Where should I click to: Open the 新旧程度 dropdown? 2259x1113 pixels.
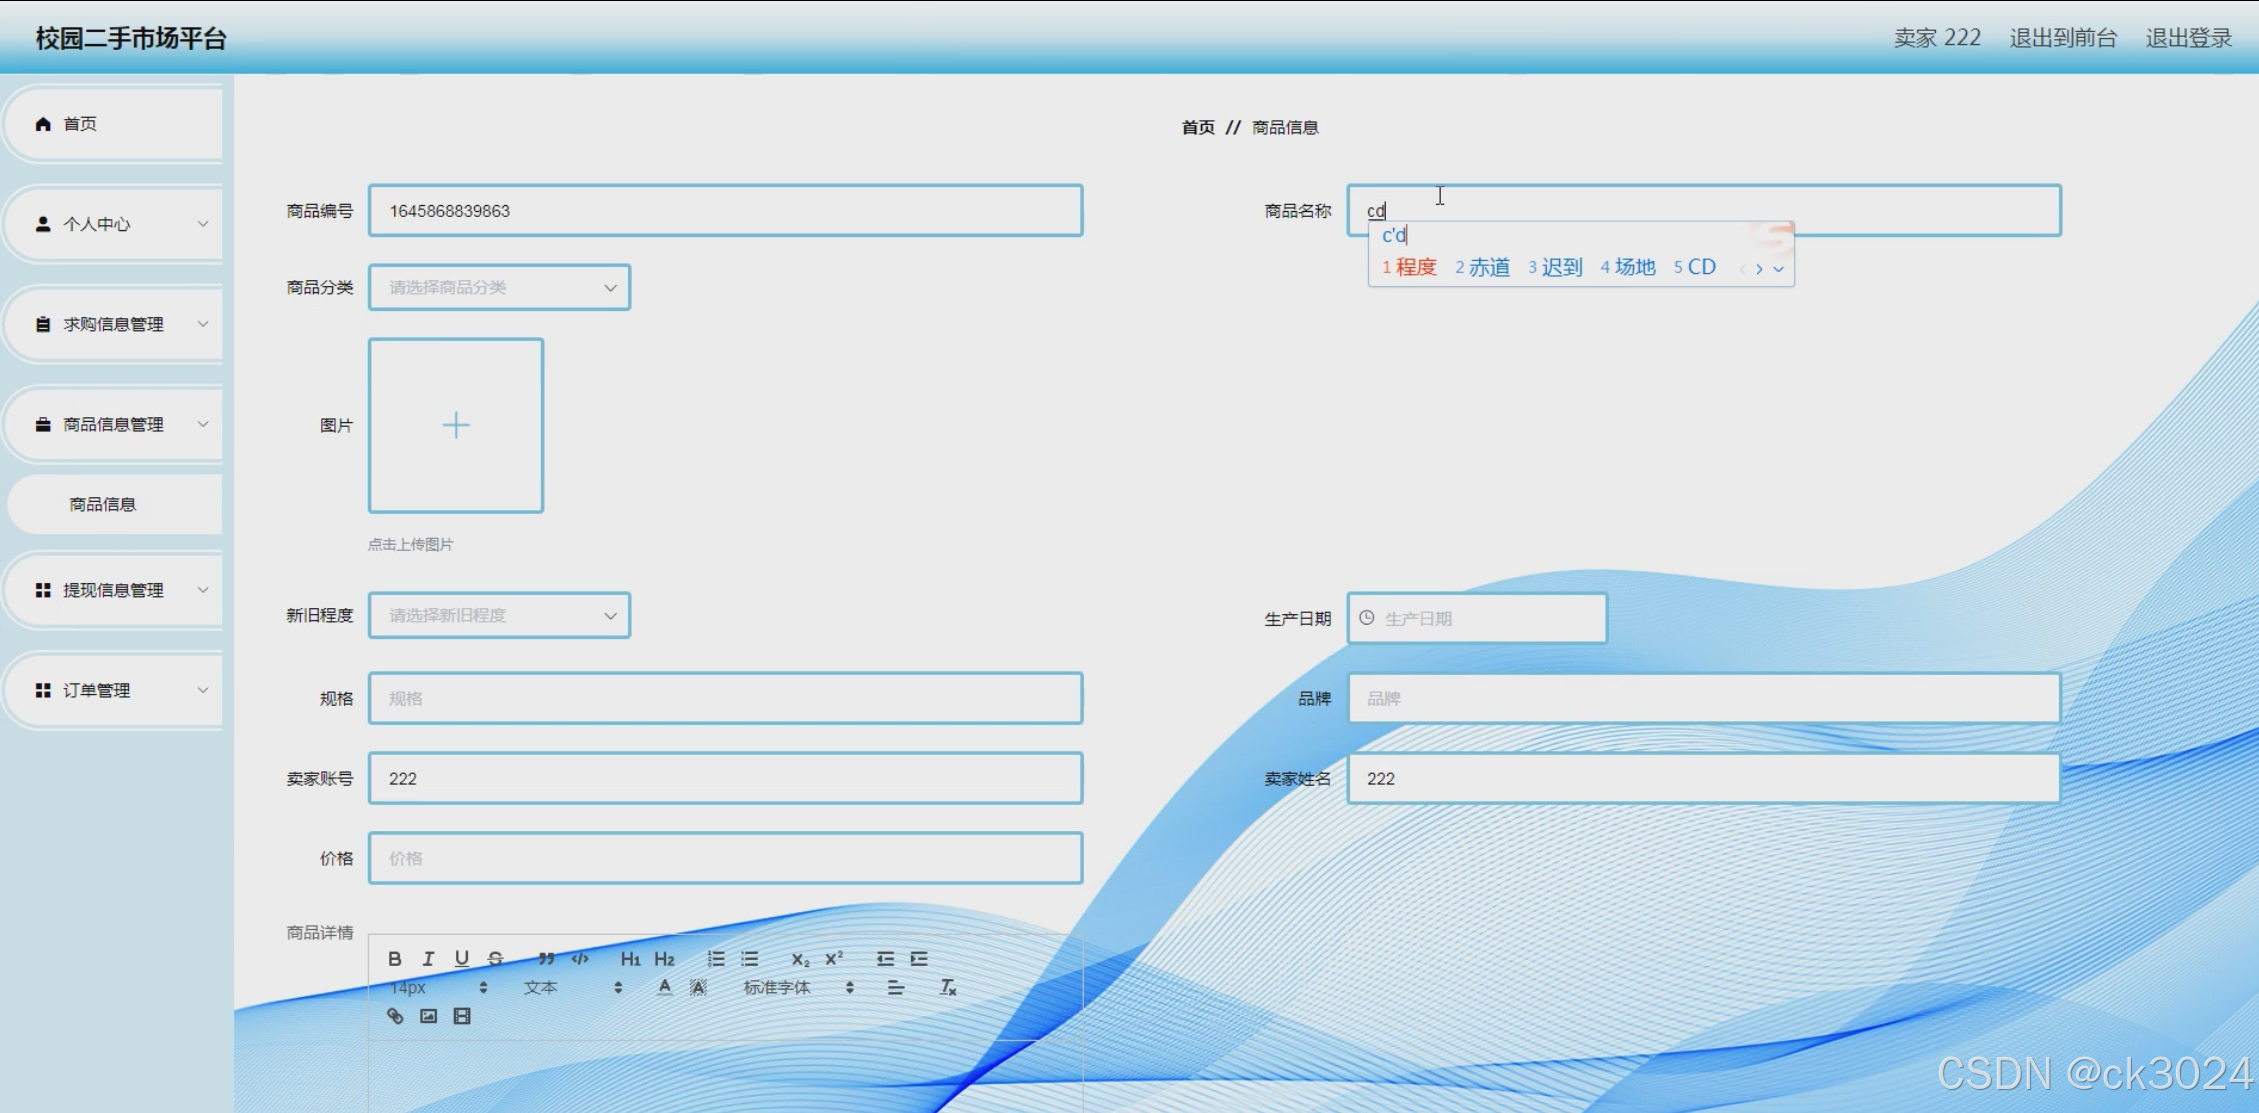pyautogui.click(x=499, y=615)
